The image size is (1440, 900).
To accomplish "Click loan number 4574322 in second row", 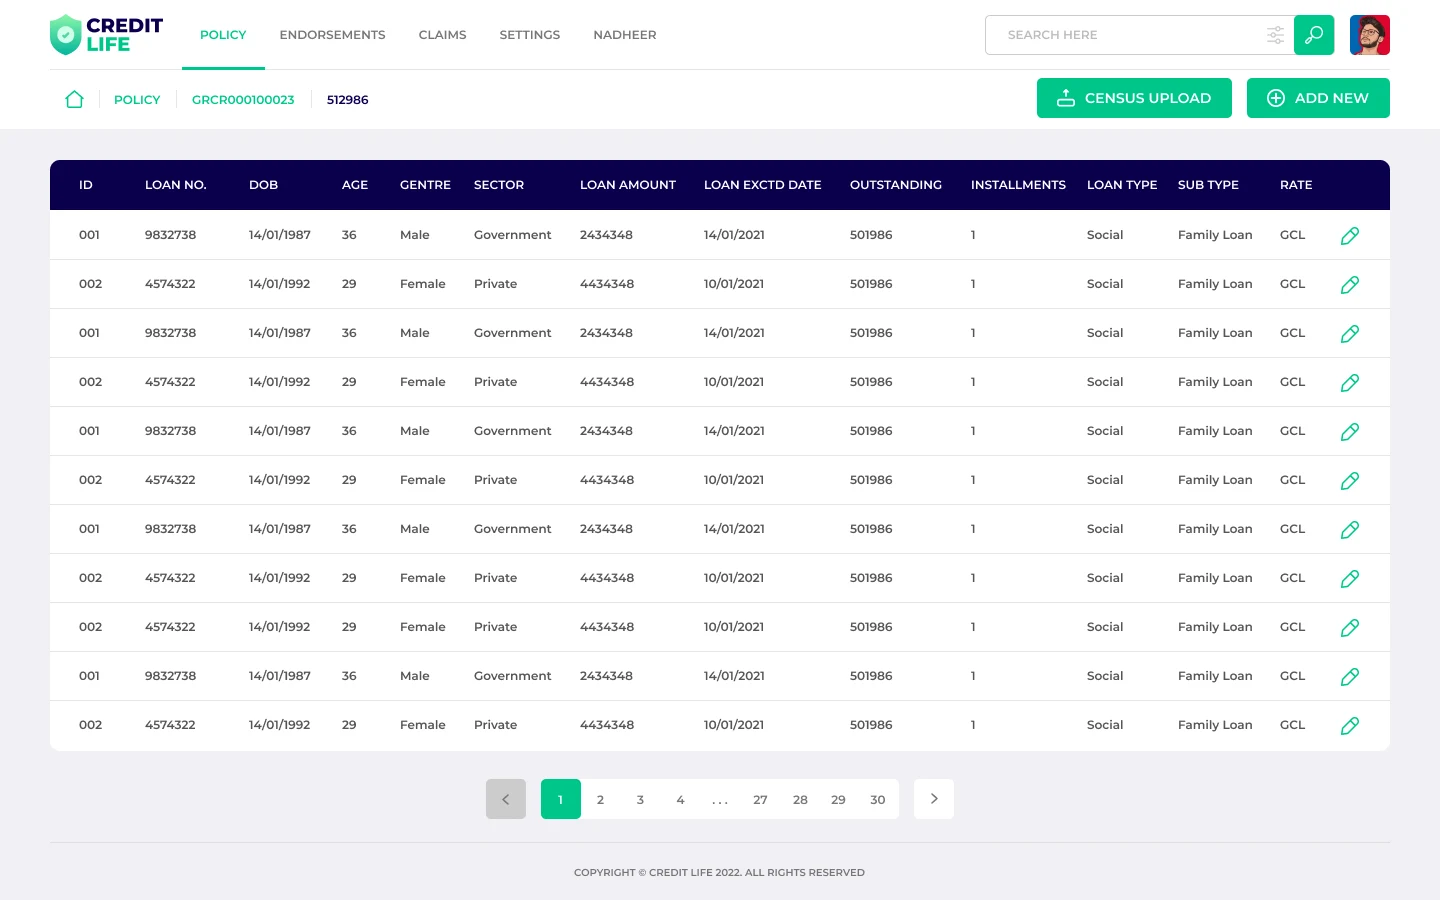I will click(x=170, y=284).
